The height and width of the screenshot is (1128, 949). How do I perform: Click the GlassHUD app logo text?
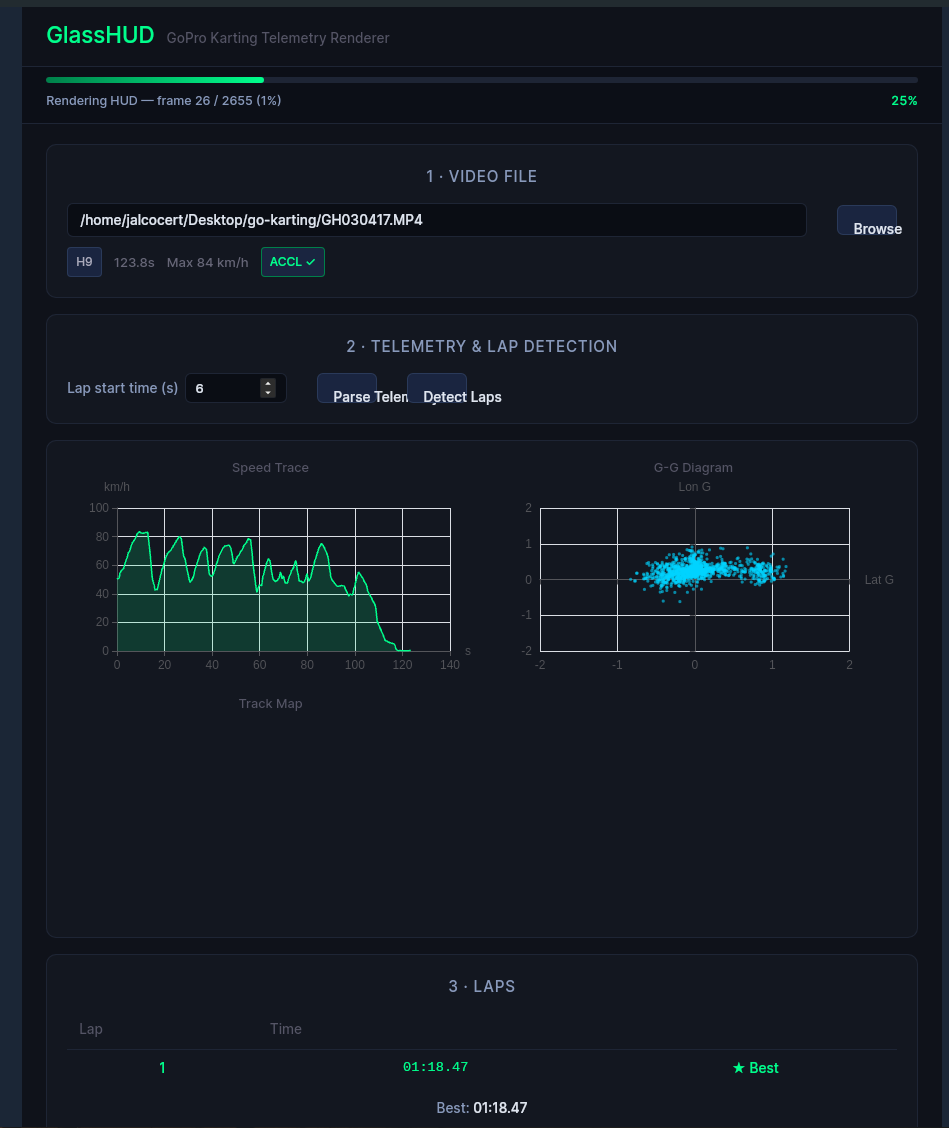click(100, 34)
